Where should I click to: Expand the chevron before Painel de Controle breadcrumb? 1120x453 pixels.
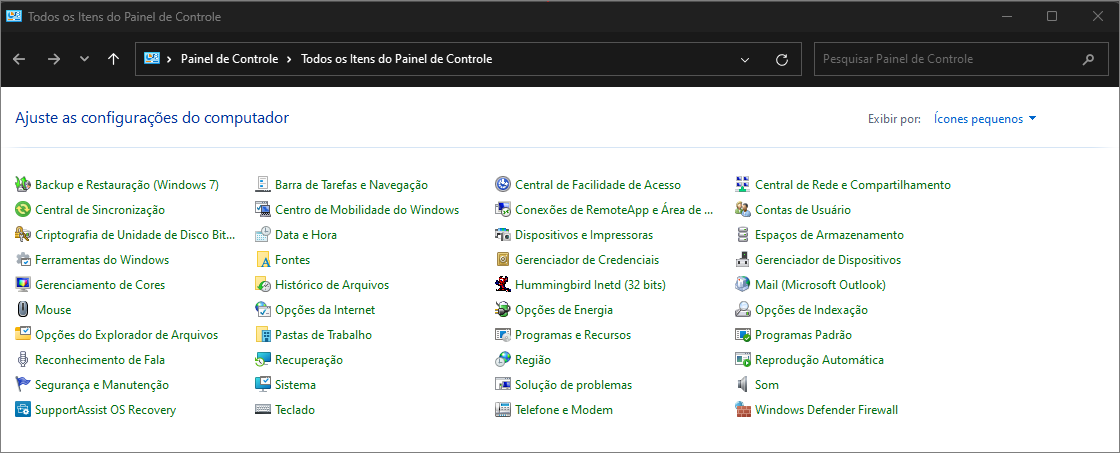point(169,59)
